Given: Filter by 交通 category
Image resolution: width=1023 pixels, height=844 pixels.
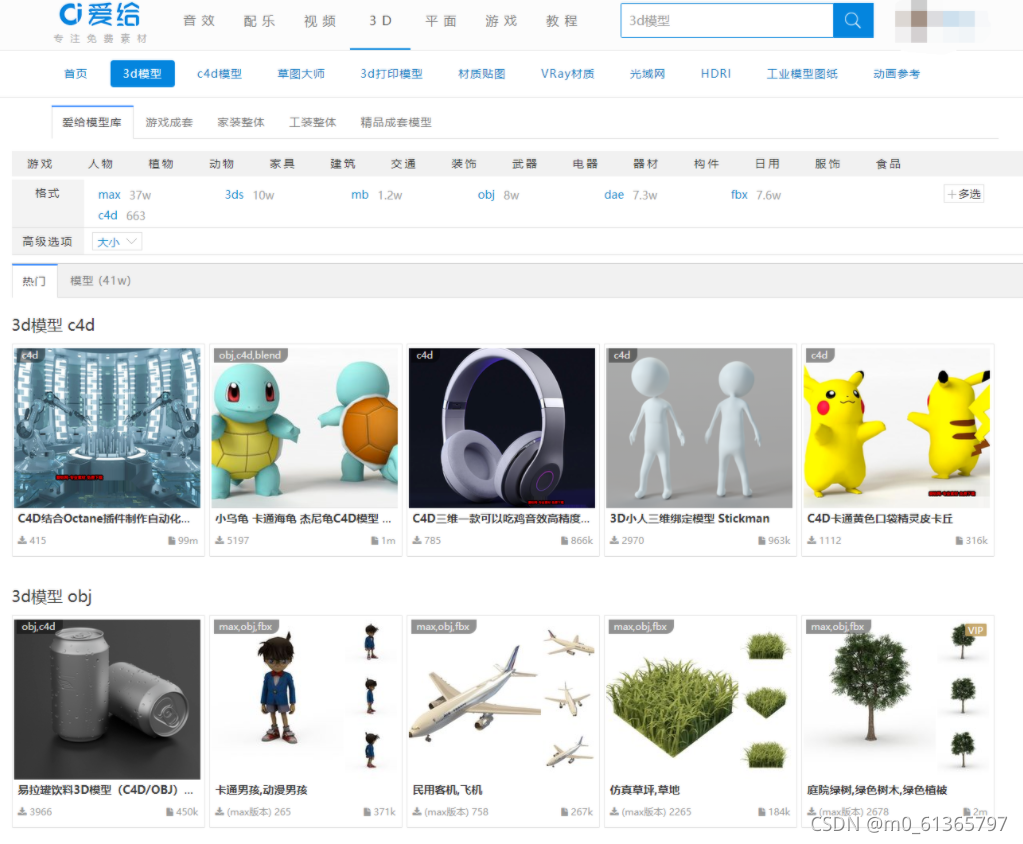Looking at the screenshot, I should pos(403,164).
